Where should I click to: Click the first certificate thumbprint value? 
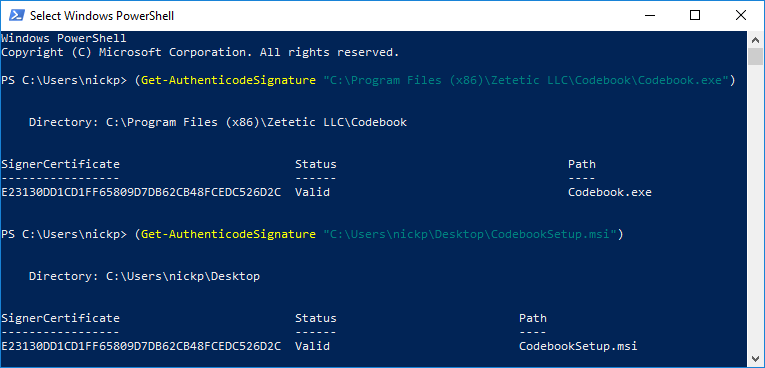pos(141,192)
